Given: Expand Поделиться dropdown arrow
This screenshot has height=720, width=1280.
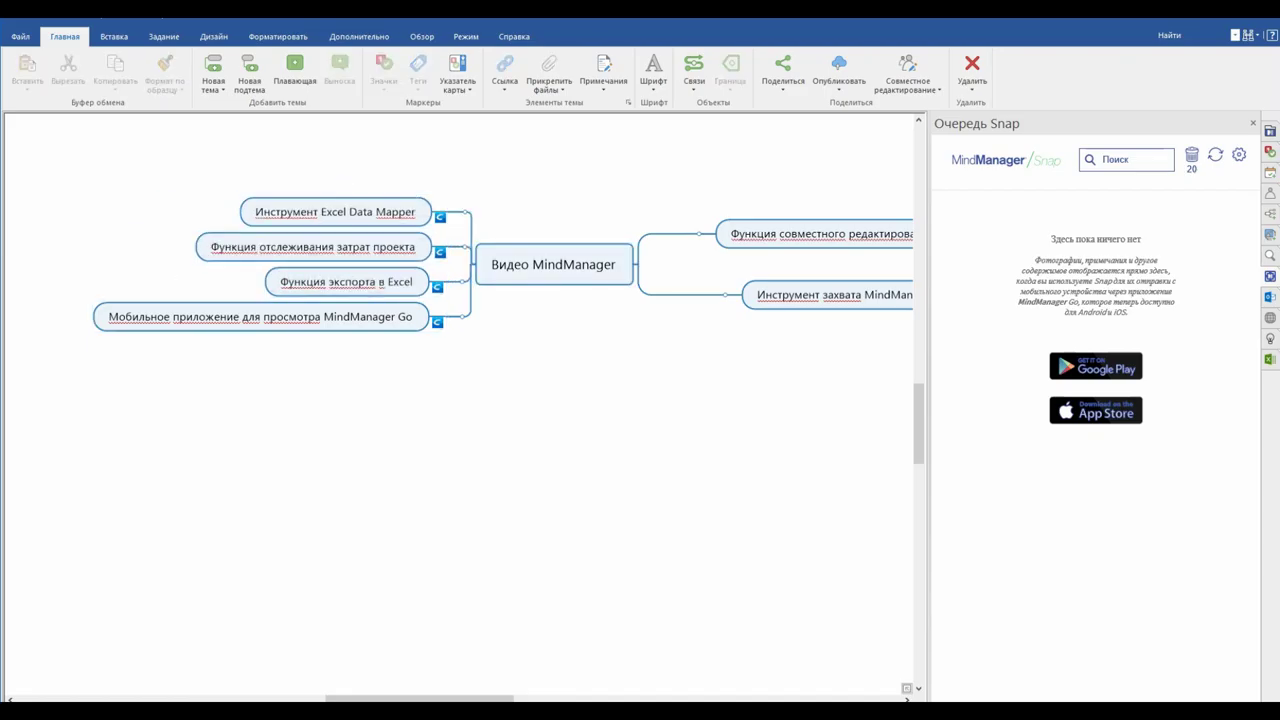Looking at the screenshot, I should point(783,90).
